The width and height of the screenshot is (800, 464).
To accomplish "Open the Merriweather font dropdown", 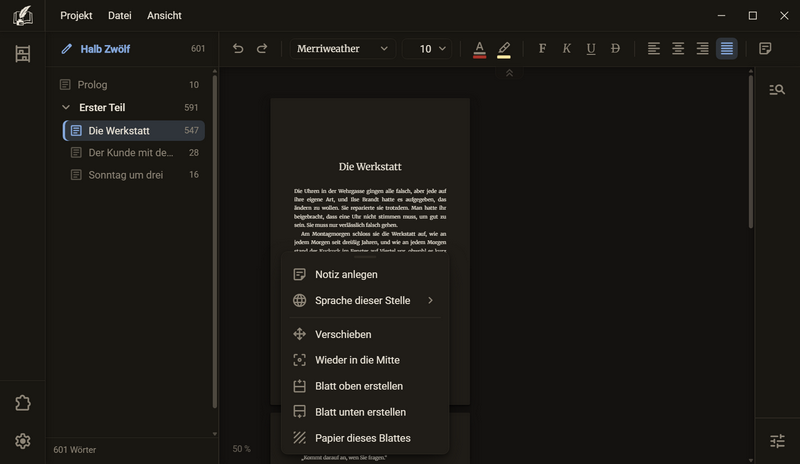I will pyautogui.click(x=342, y=48).
